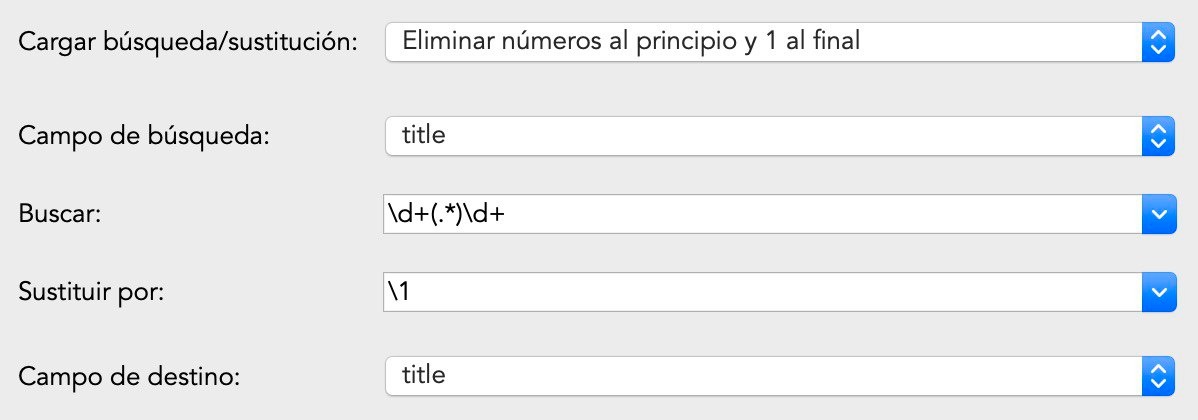The height and width of the screenshot is (420, 1198).
Task: Show Buscar history with its chevron
Action: [1157, 214]
